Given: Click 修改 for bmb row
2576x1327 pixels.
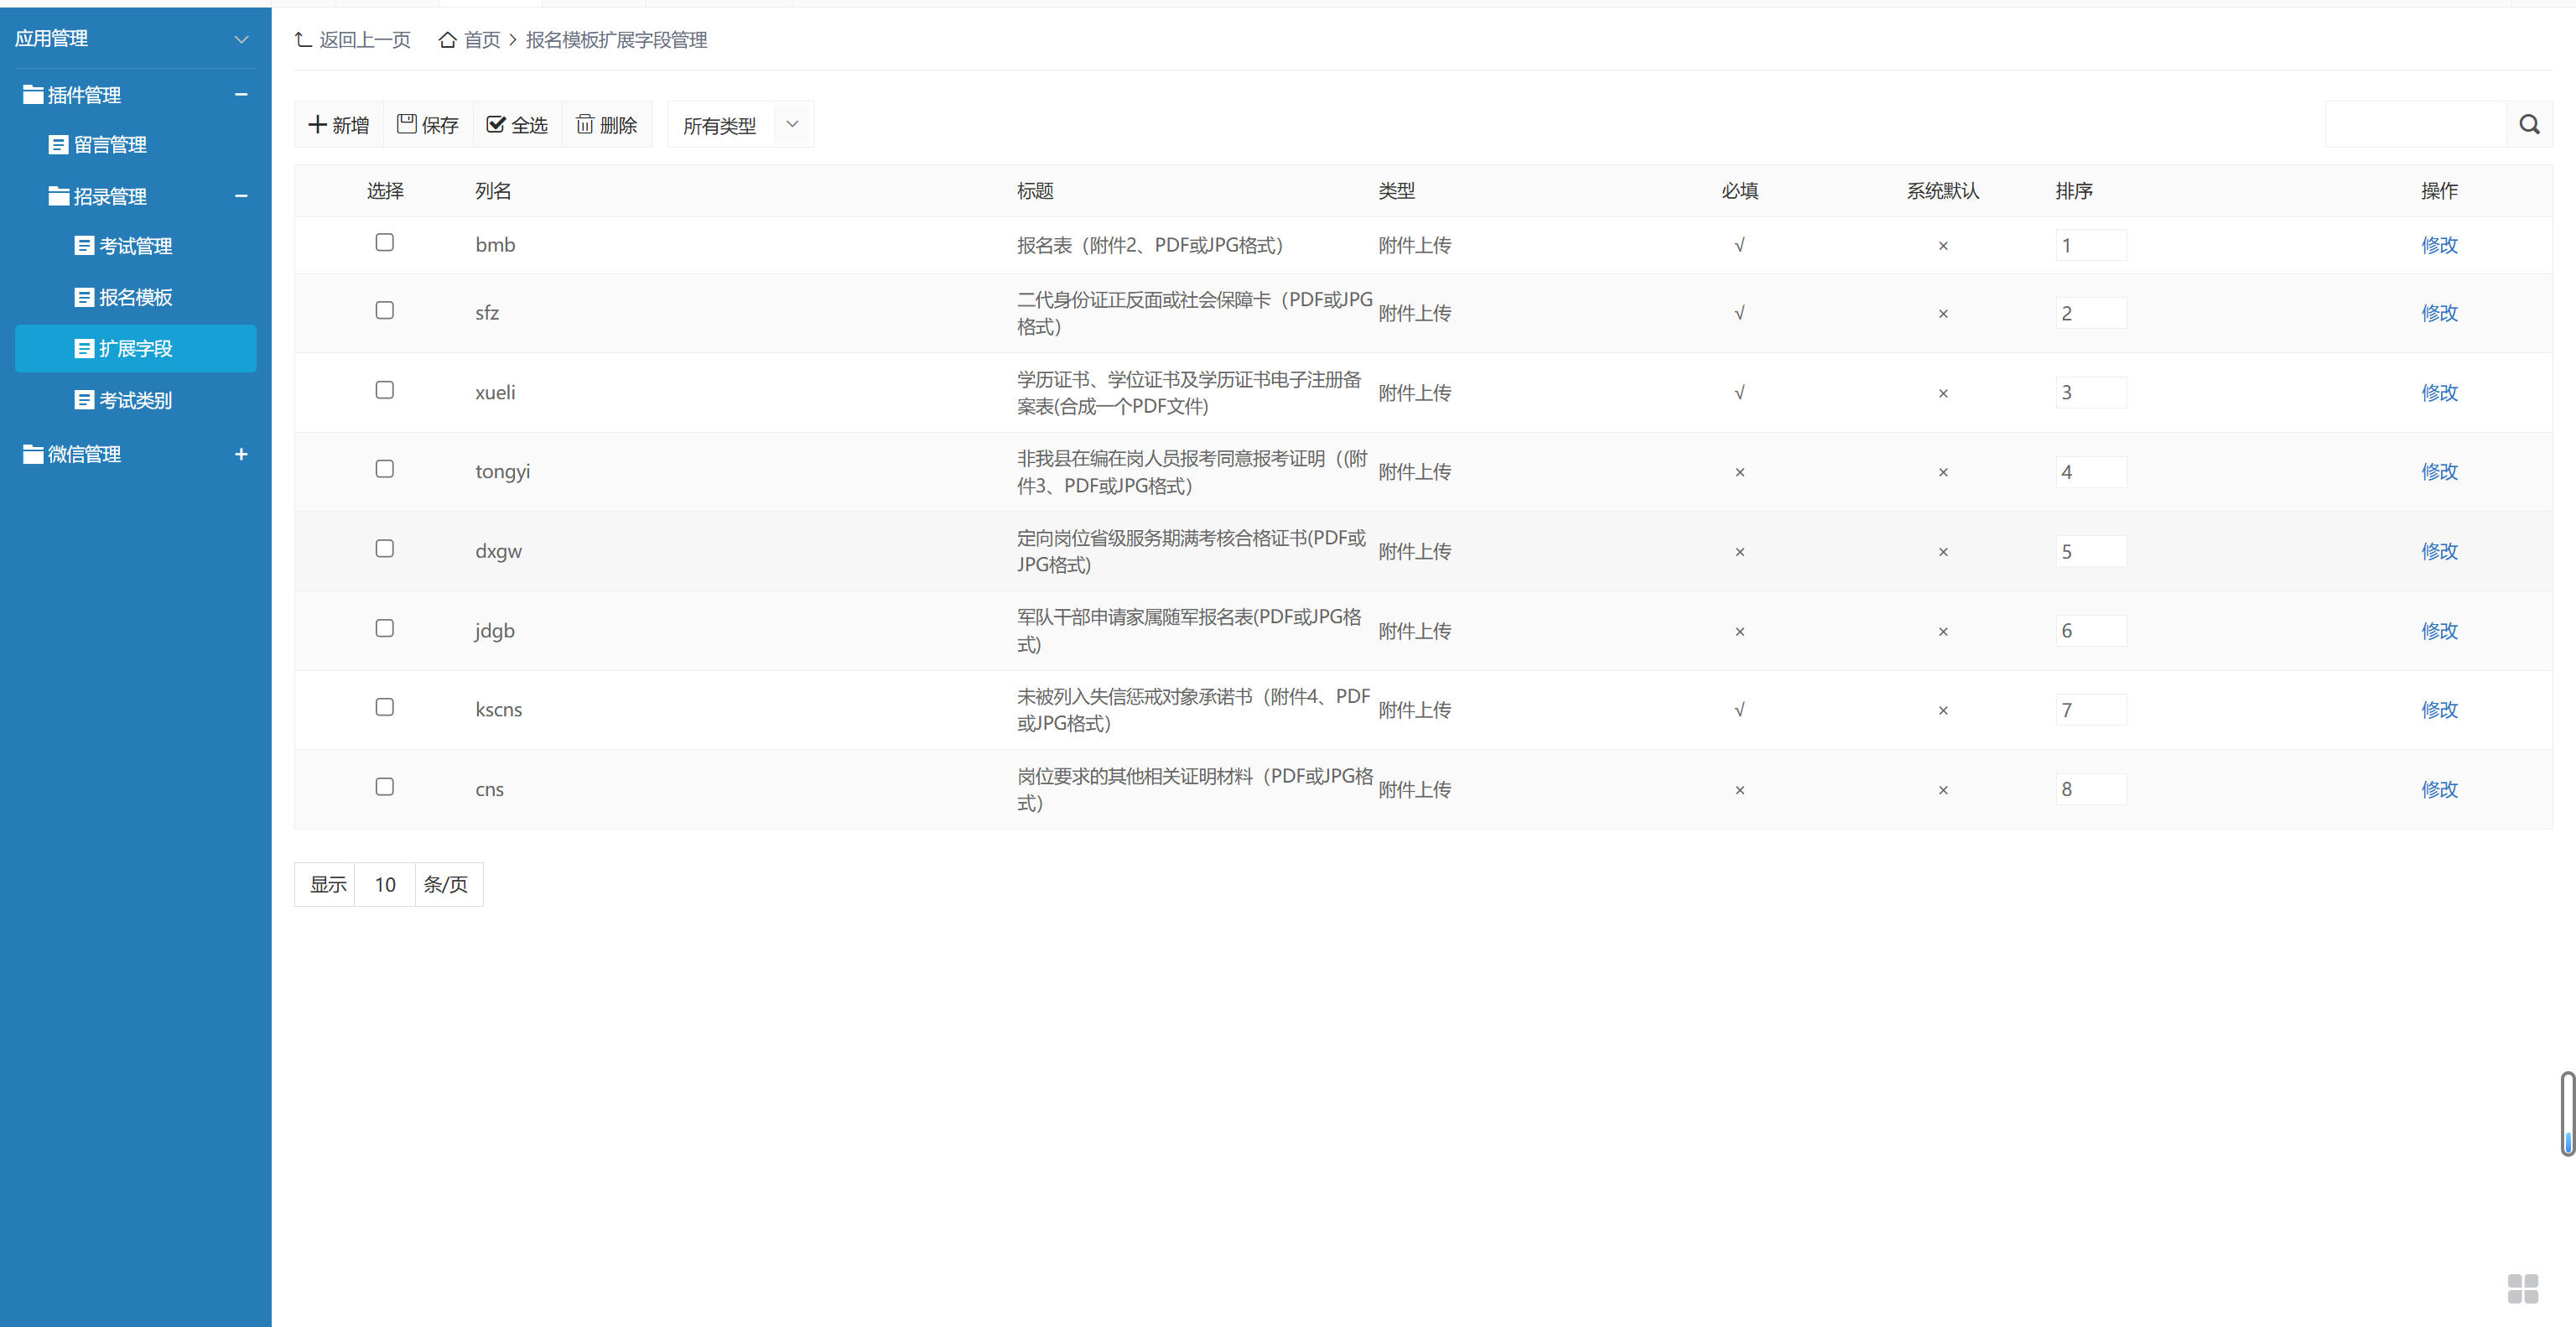Looking at the screenshot, I should [x=2439, y=245].
